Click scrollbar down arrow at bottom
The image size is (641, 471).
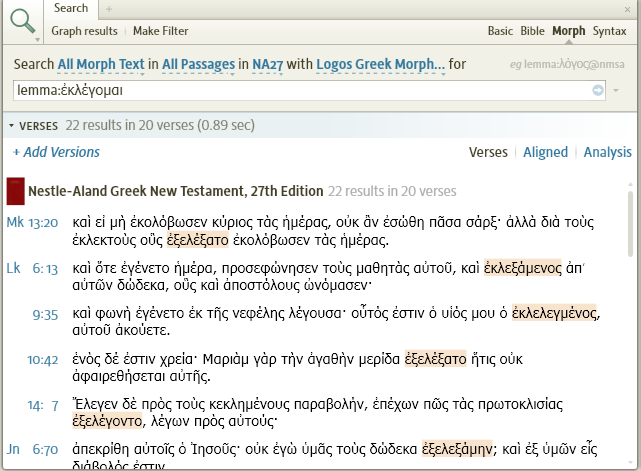(630, 463)
